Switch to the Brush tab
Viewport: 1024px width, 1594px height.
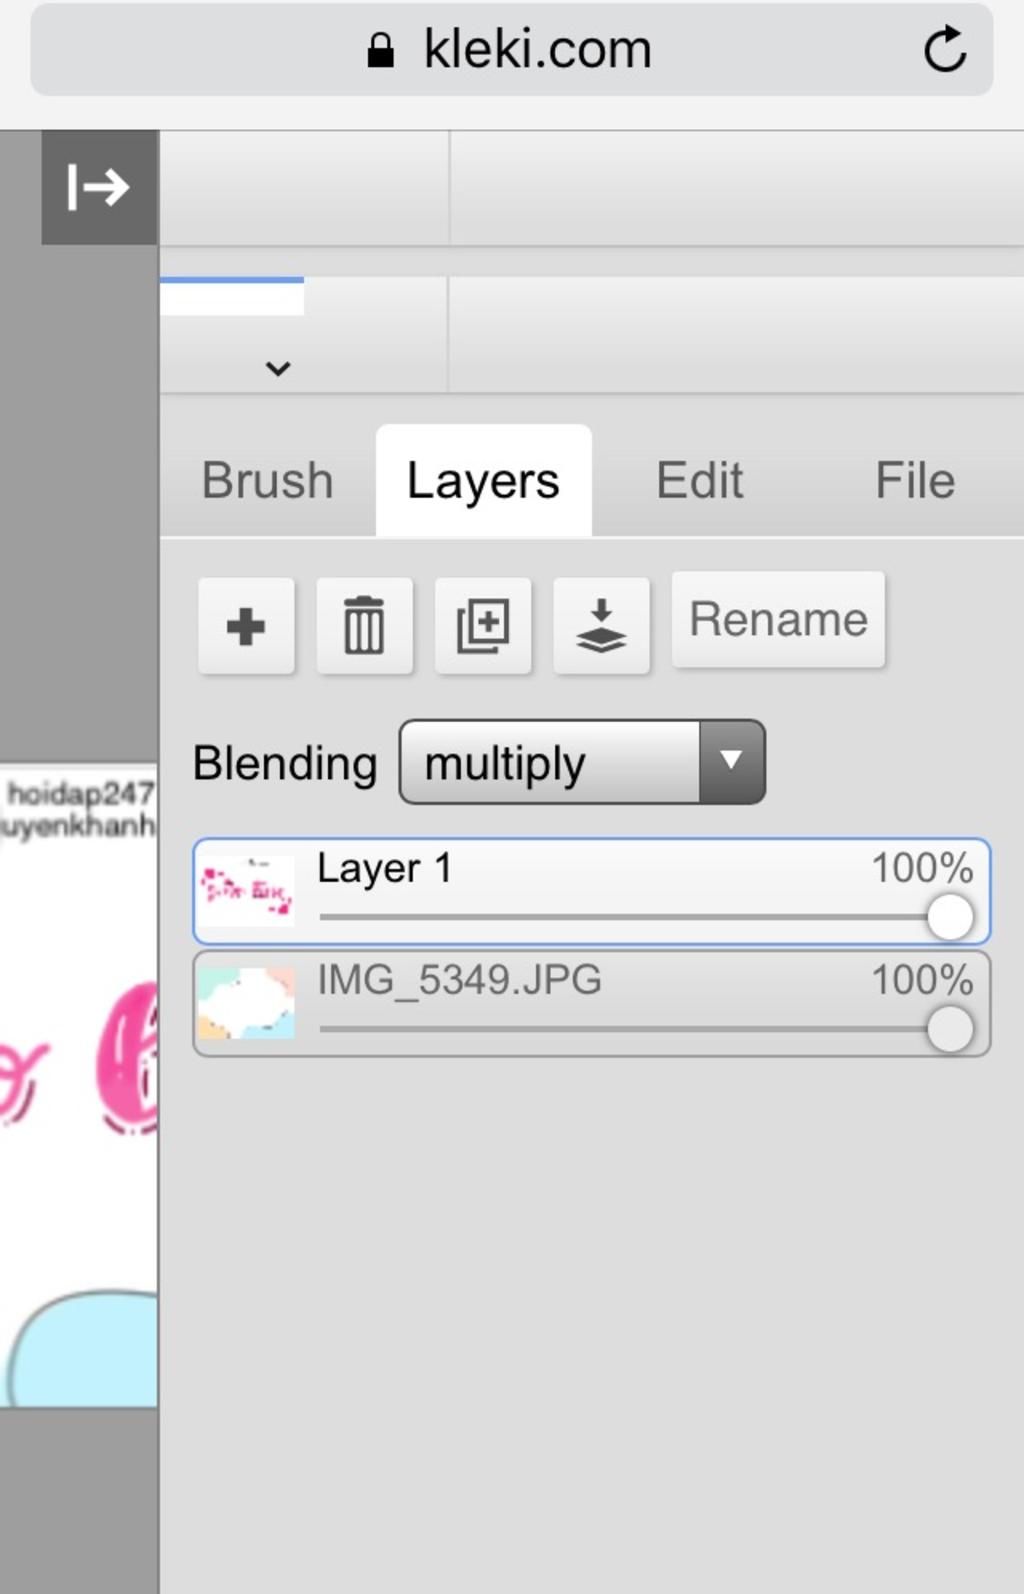(x=267, y=481)
